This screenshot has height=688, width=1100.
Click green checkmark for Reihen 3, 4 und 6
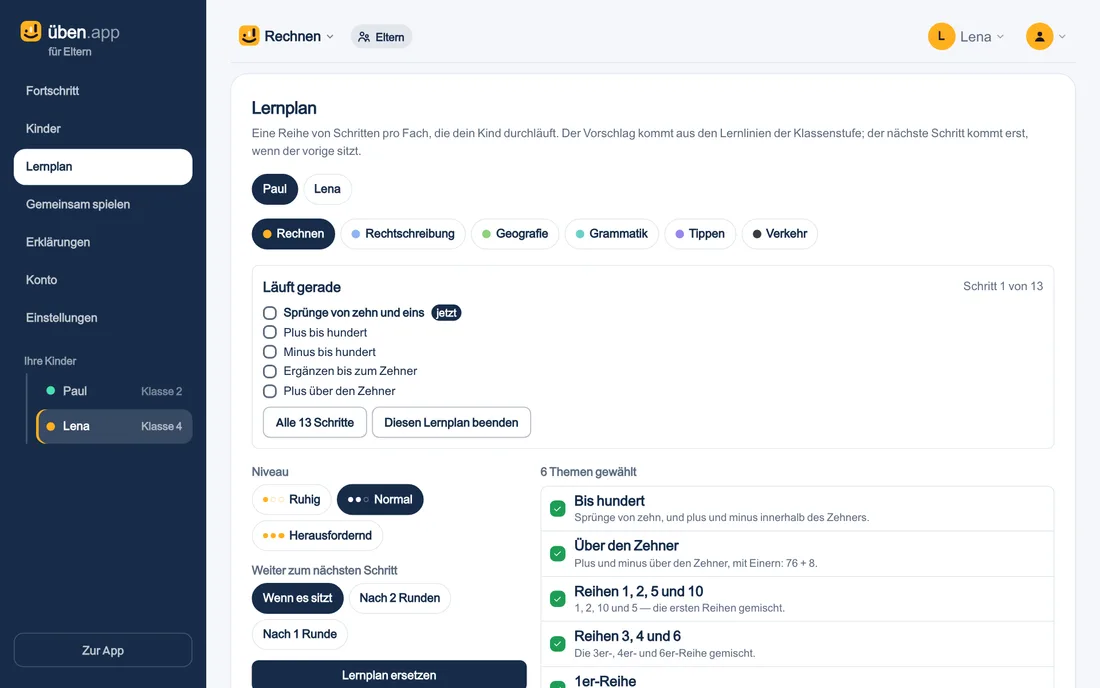[x=558, y=643]
